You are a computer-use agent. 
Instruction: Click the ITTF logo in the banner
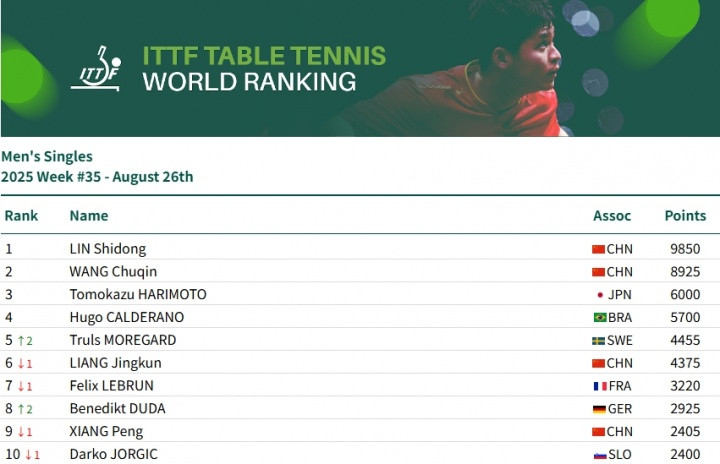click(x=95, y=68)
